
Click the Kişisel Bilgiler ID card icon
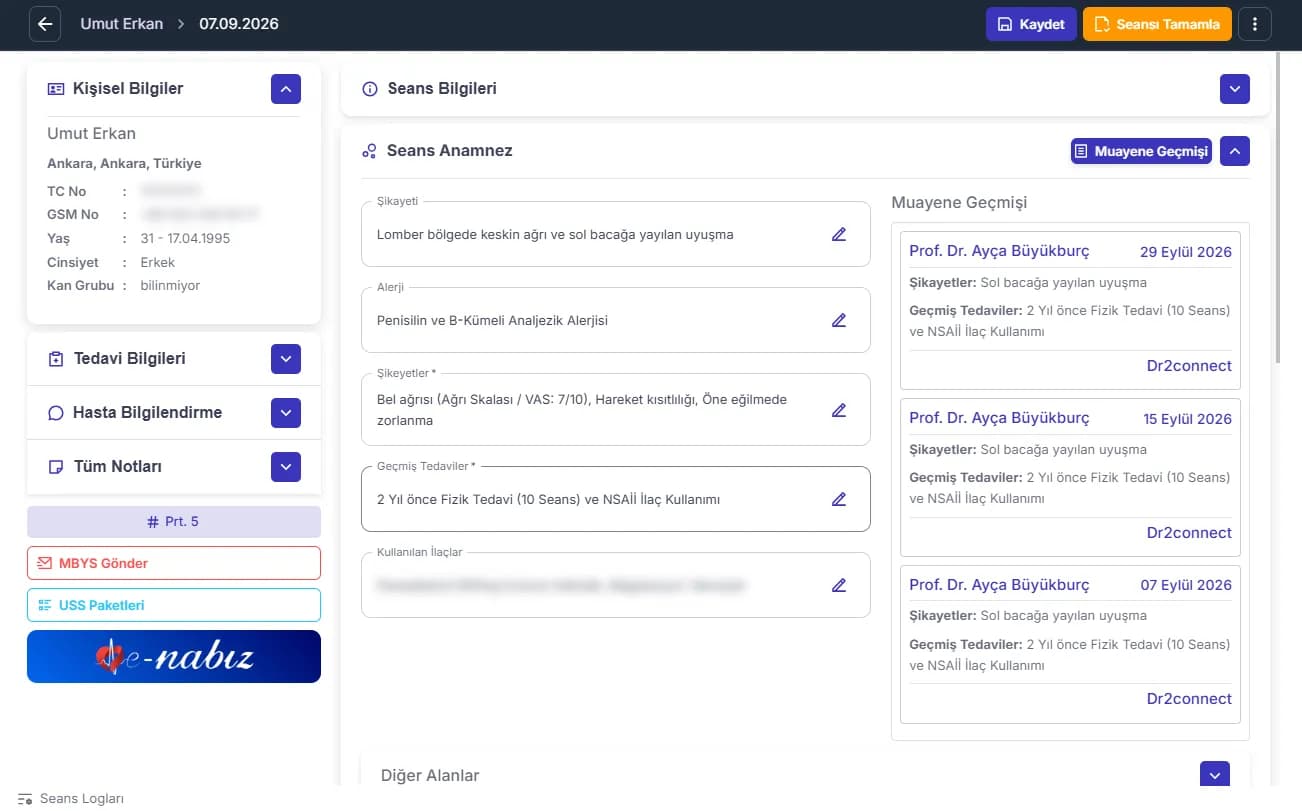pos(56,89)
